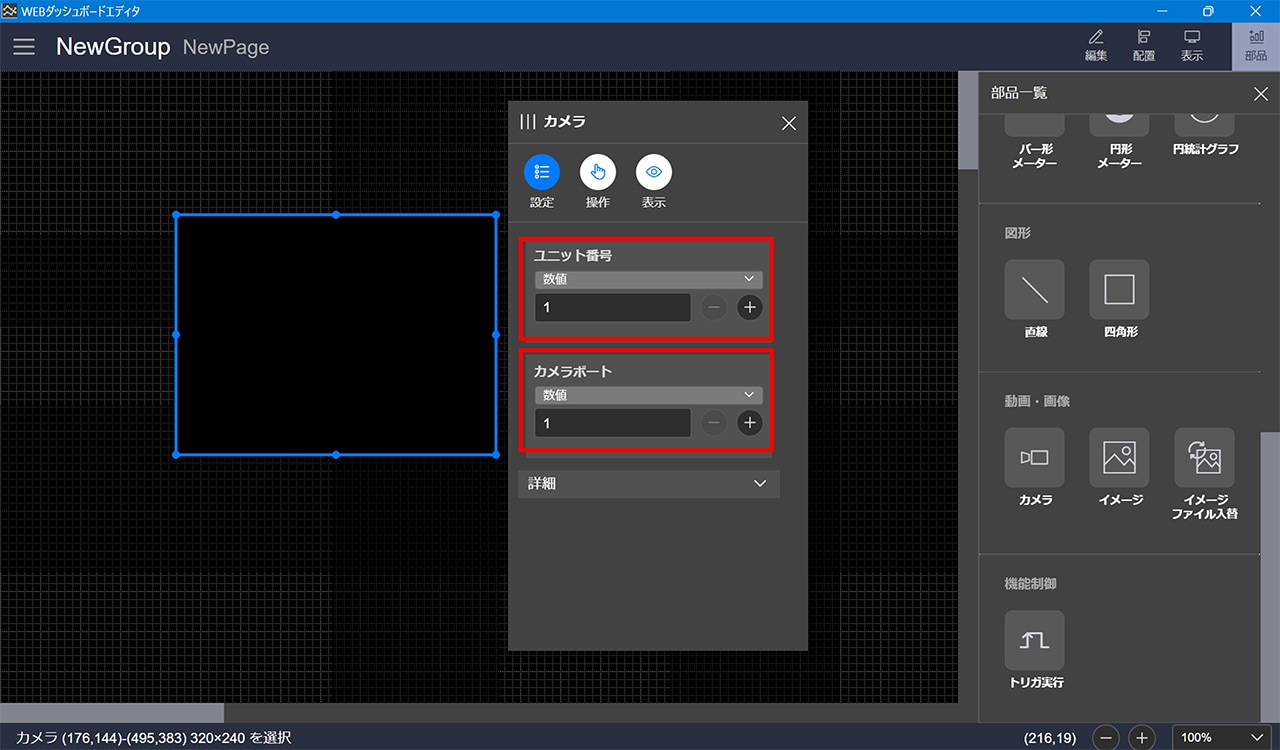This screenshot has width=1280, height=750.
Task: Increase the unit number with plus button
Action: 750,308
